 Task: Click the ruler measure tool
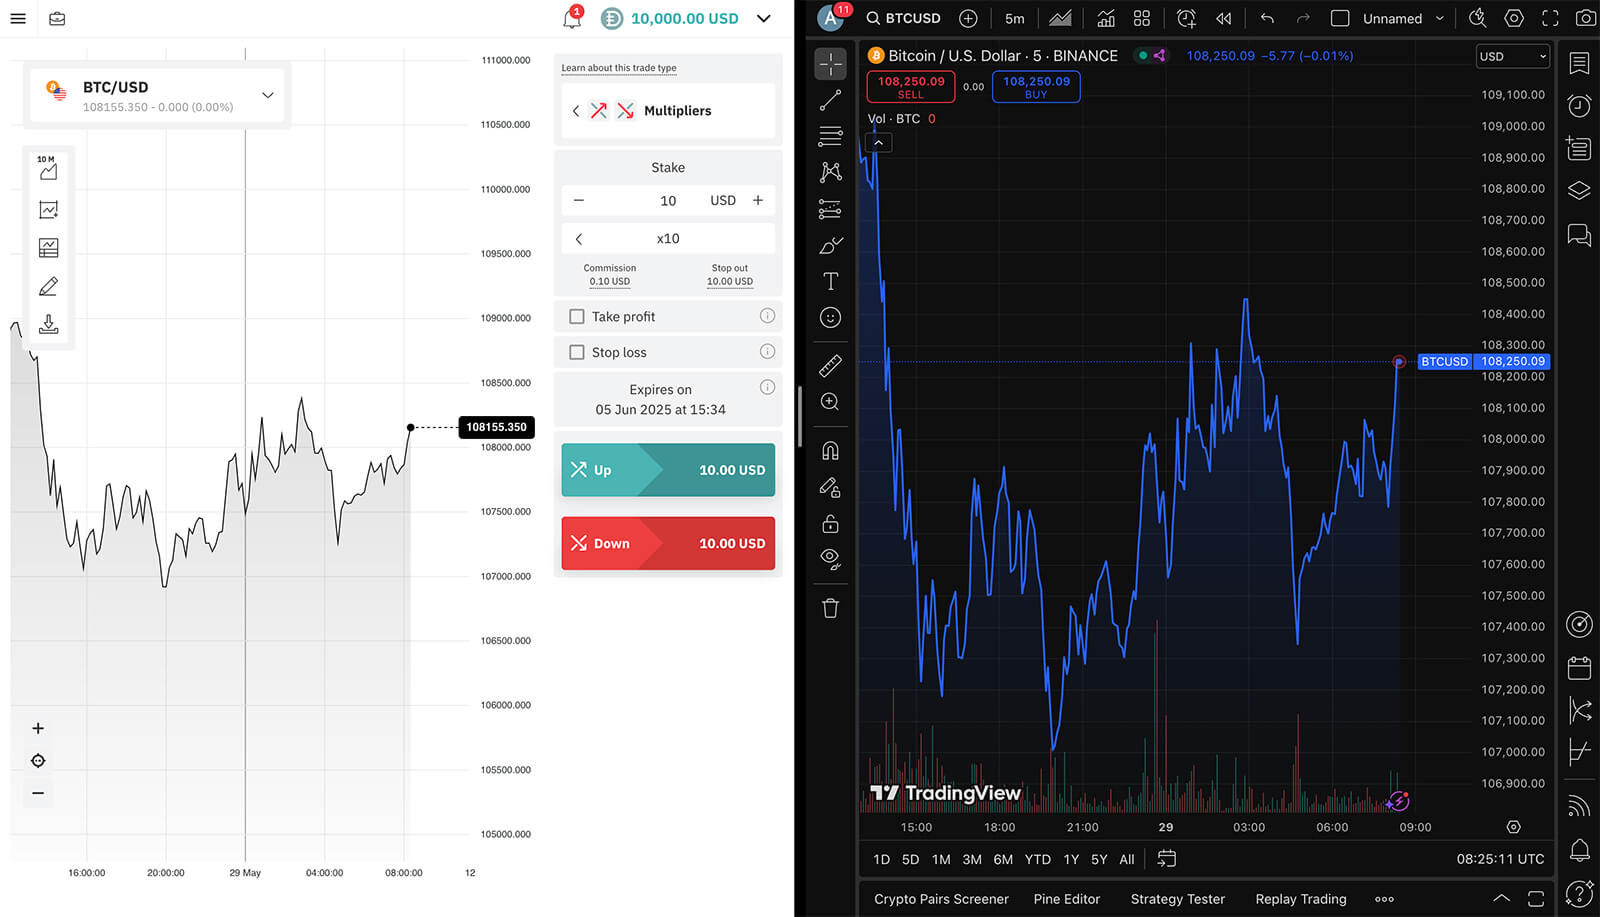point(830,366)
